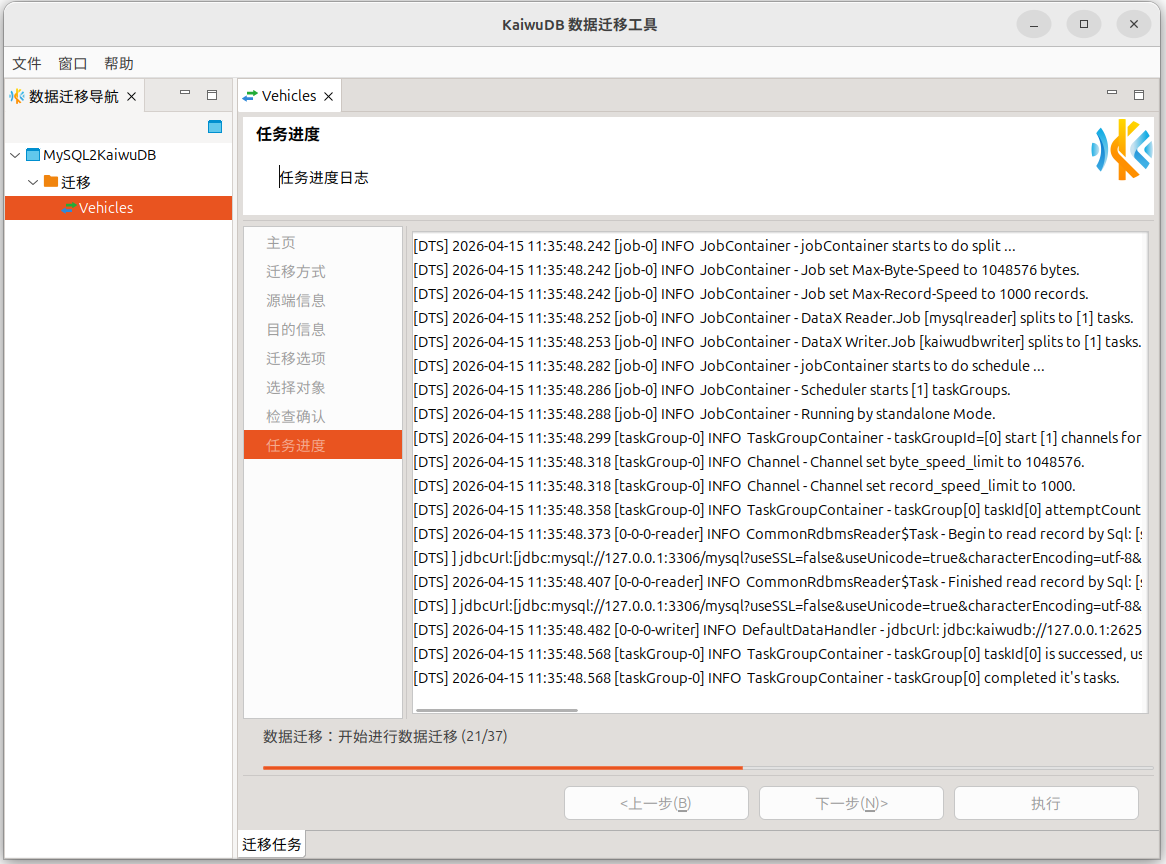Minimize the data migration navigator panel

click(x=185, y=94)
